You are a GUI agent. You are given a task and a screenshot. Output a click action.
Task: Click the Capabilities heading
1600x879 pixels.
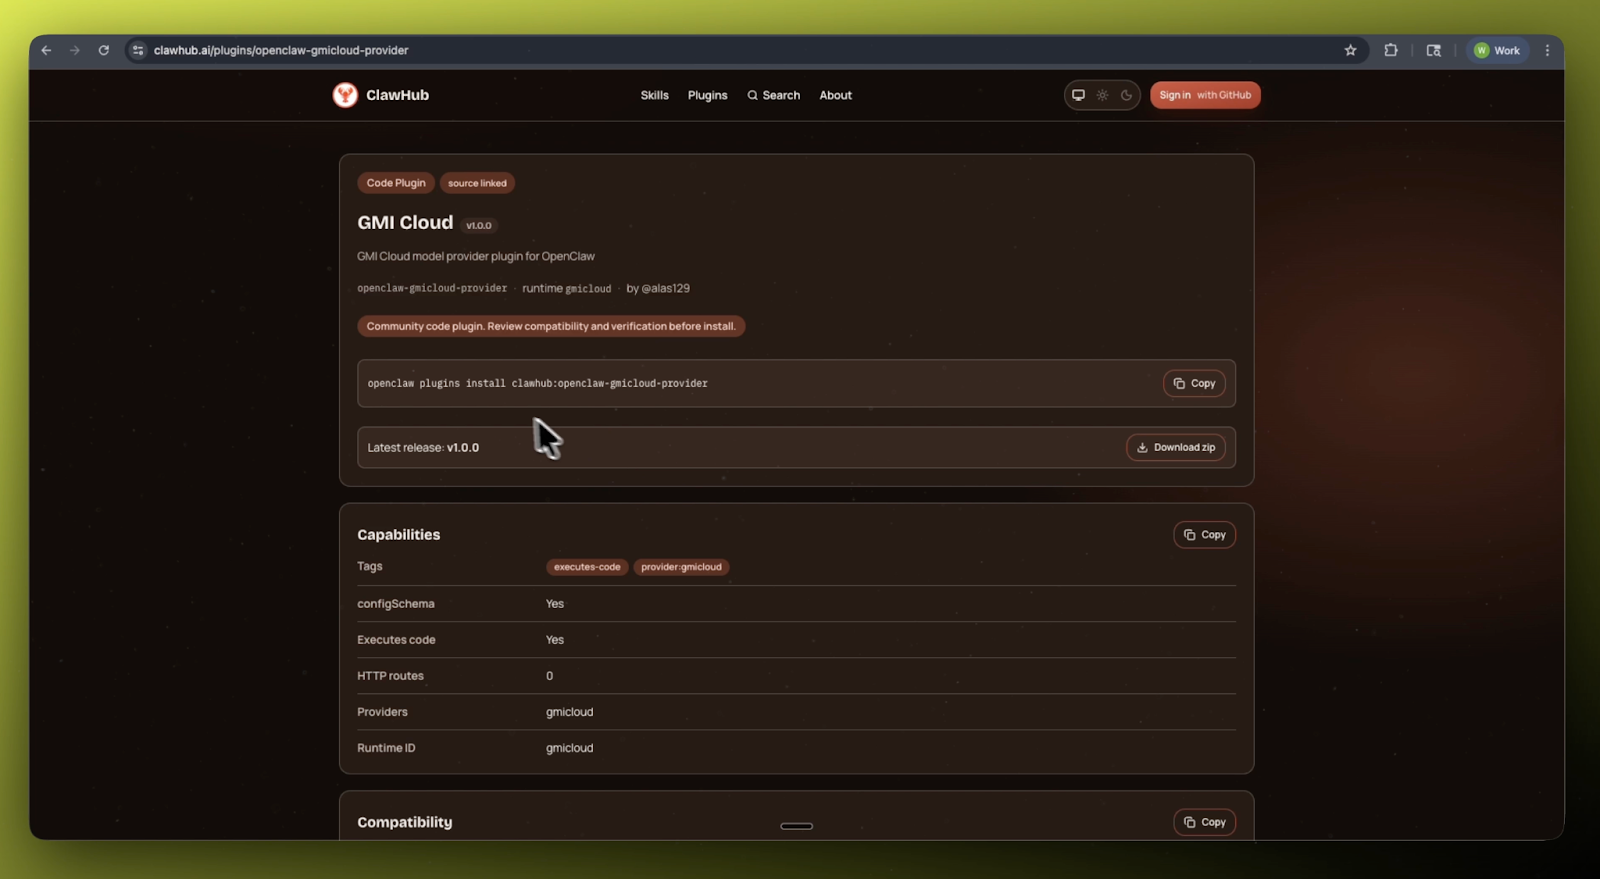399,535
